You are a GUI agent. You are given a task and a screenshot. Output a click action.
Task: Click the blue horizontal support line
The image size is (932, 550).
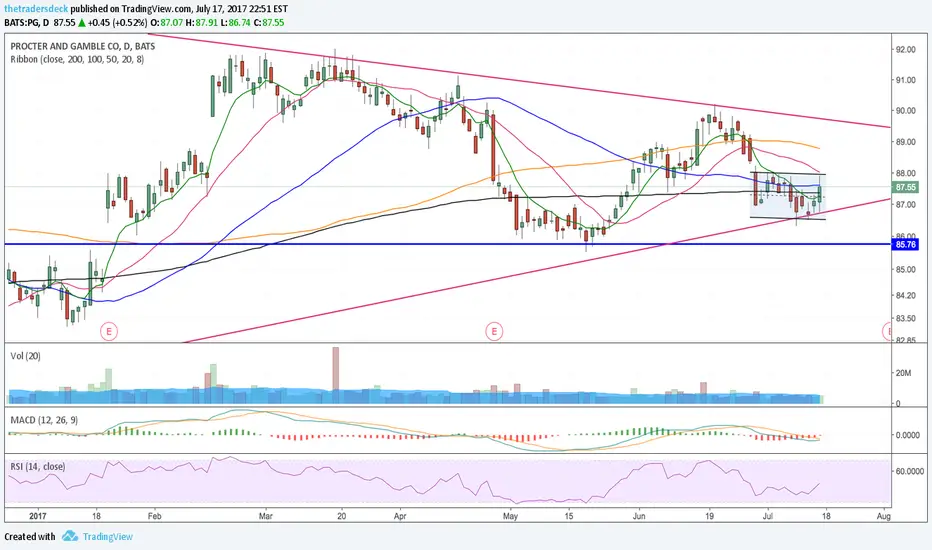(446, 244)
